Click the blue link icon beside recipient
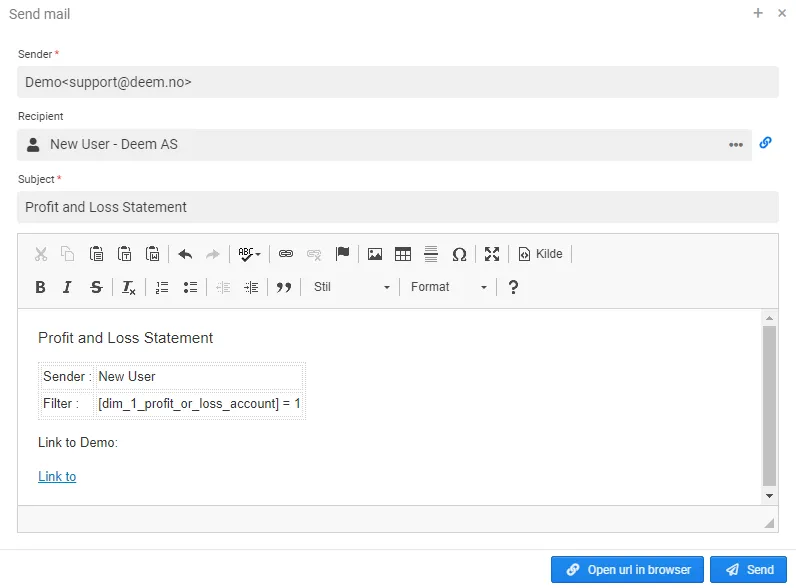 coord(766,143)
